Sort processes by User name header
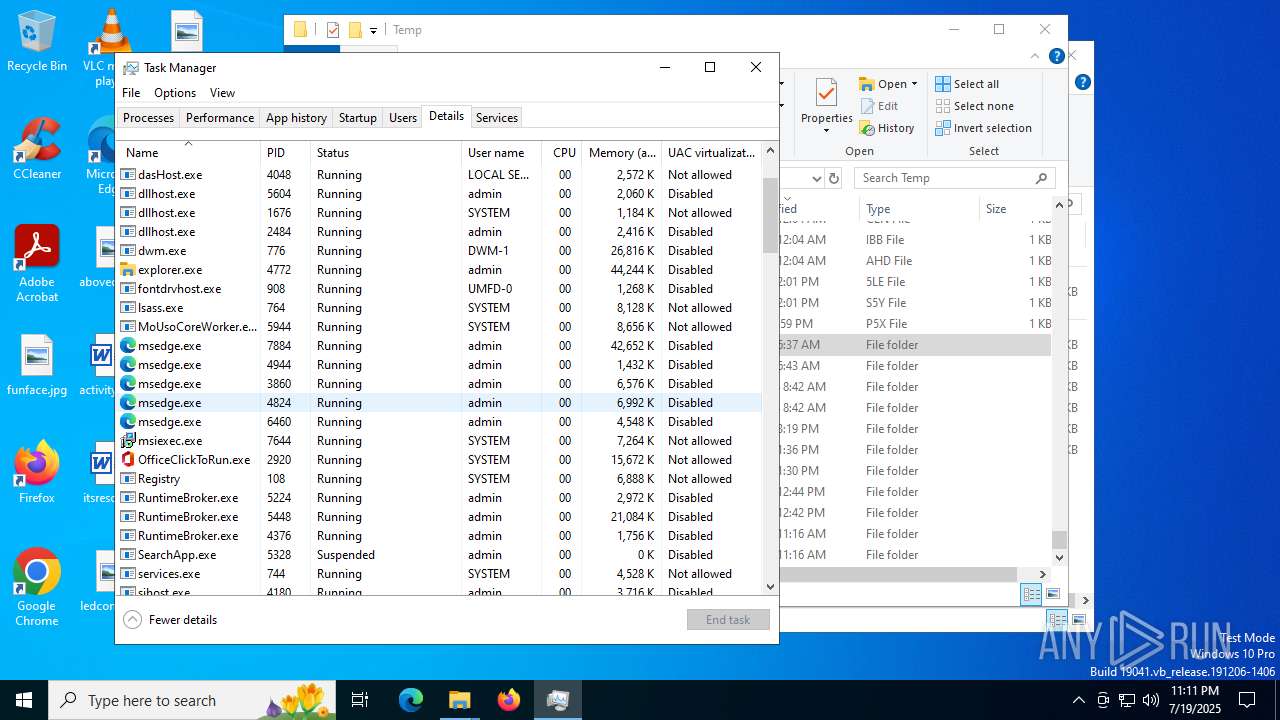 (x=502, y=153)
